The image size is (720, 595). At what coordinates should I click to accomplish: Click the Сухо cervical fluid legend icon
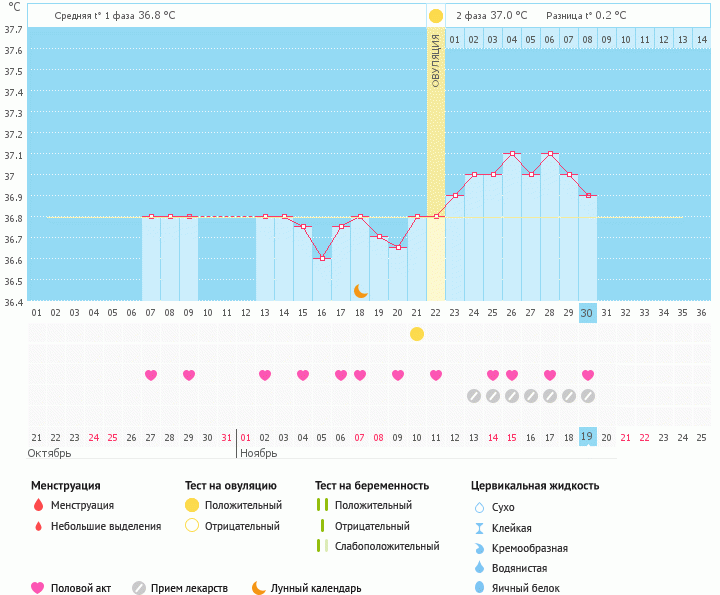(x=479, y=508)
